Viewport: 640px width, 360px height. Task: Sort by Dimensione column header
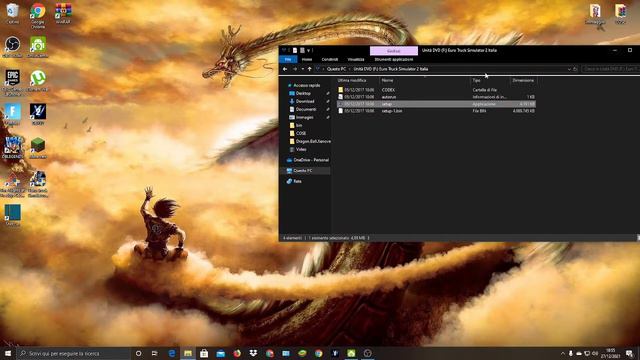523,80
